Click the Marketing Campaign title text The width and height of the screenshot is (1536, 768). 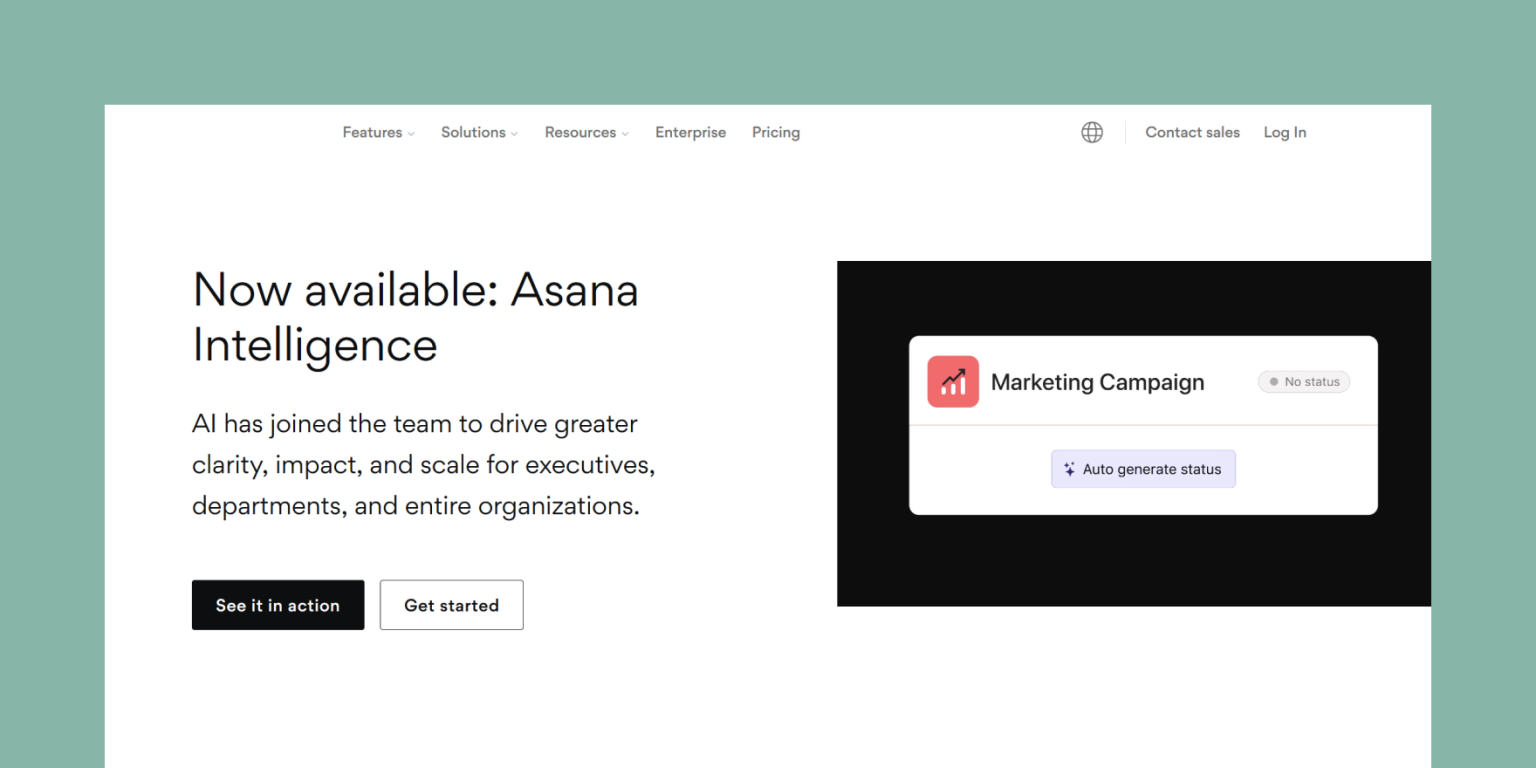click(1097, 381)
